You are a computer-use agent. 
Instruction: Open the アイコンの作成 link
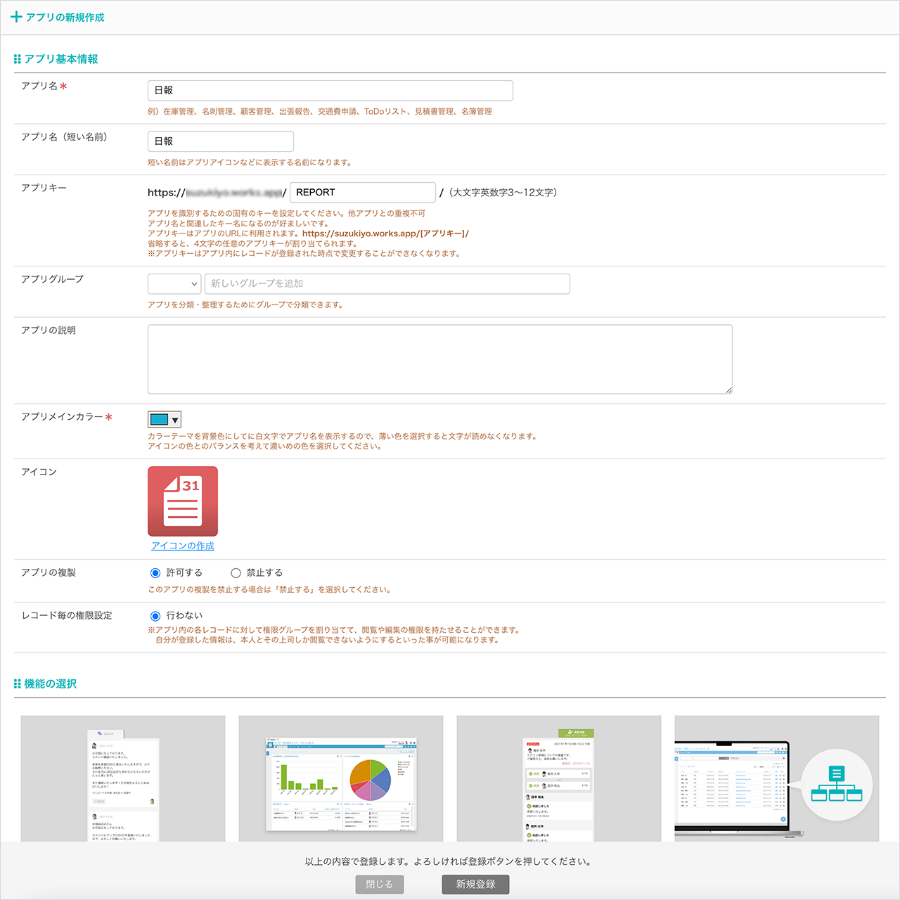point(183,546)
